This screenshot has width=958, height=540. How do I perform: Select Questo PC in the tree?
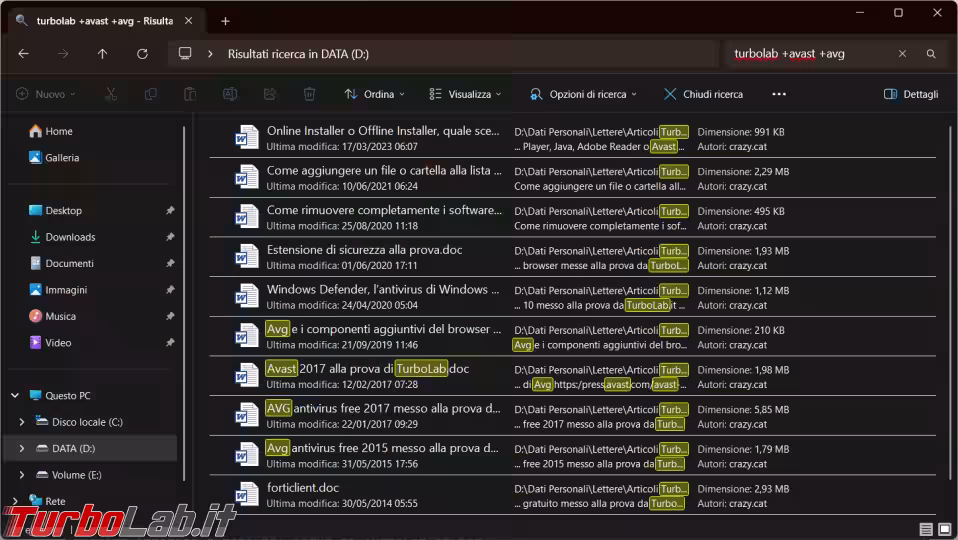[x=60, y=396]
